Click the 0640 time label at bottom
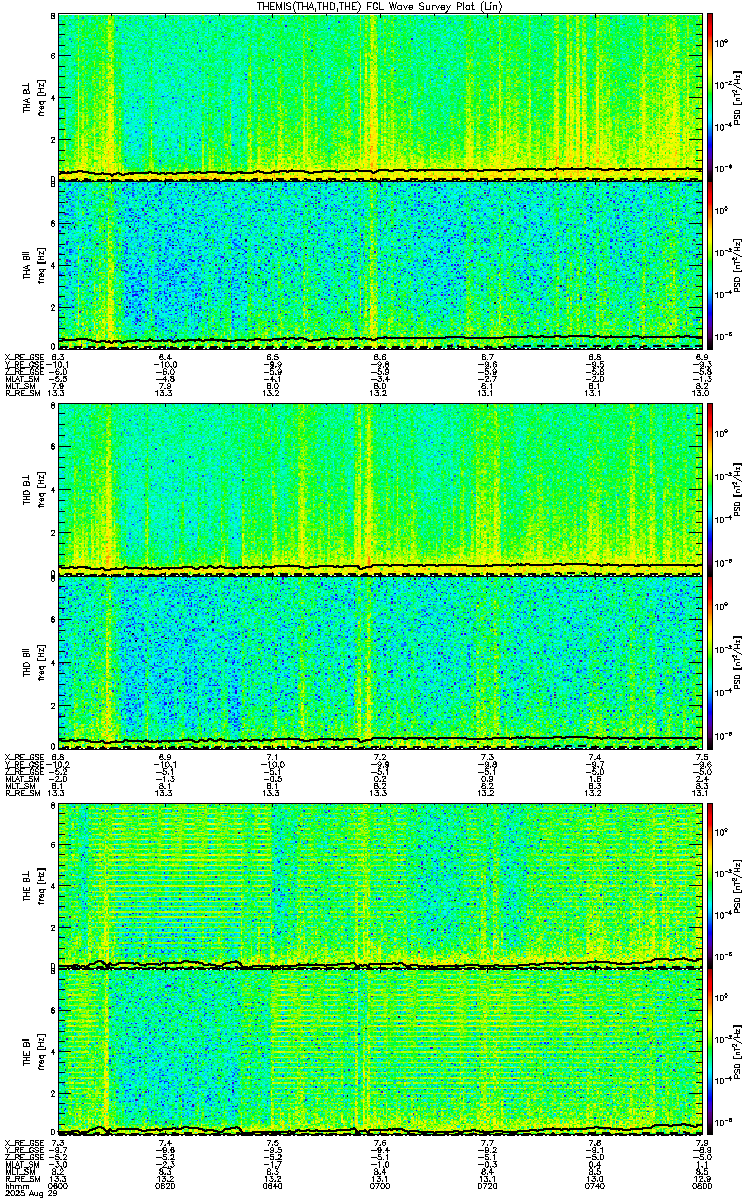The image size is (750, 1200). pyautogui.click(x=272, y=1186)
